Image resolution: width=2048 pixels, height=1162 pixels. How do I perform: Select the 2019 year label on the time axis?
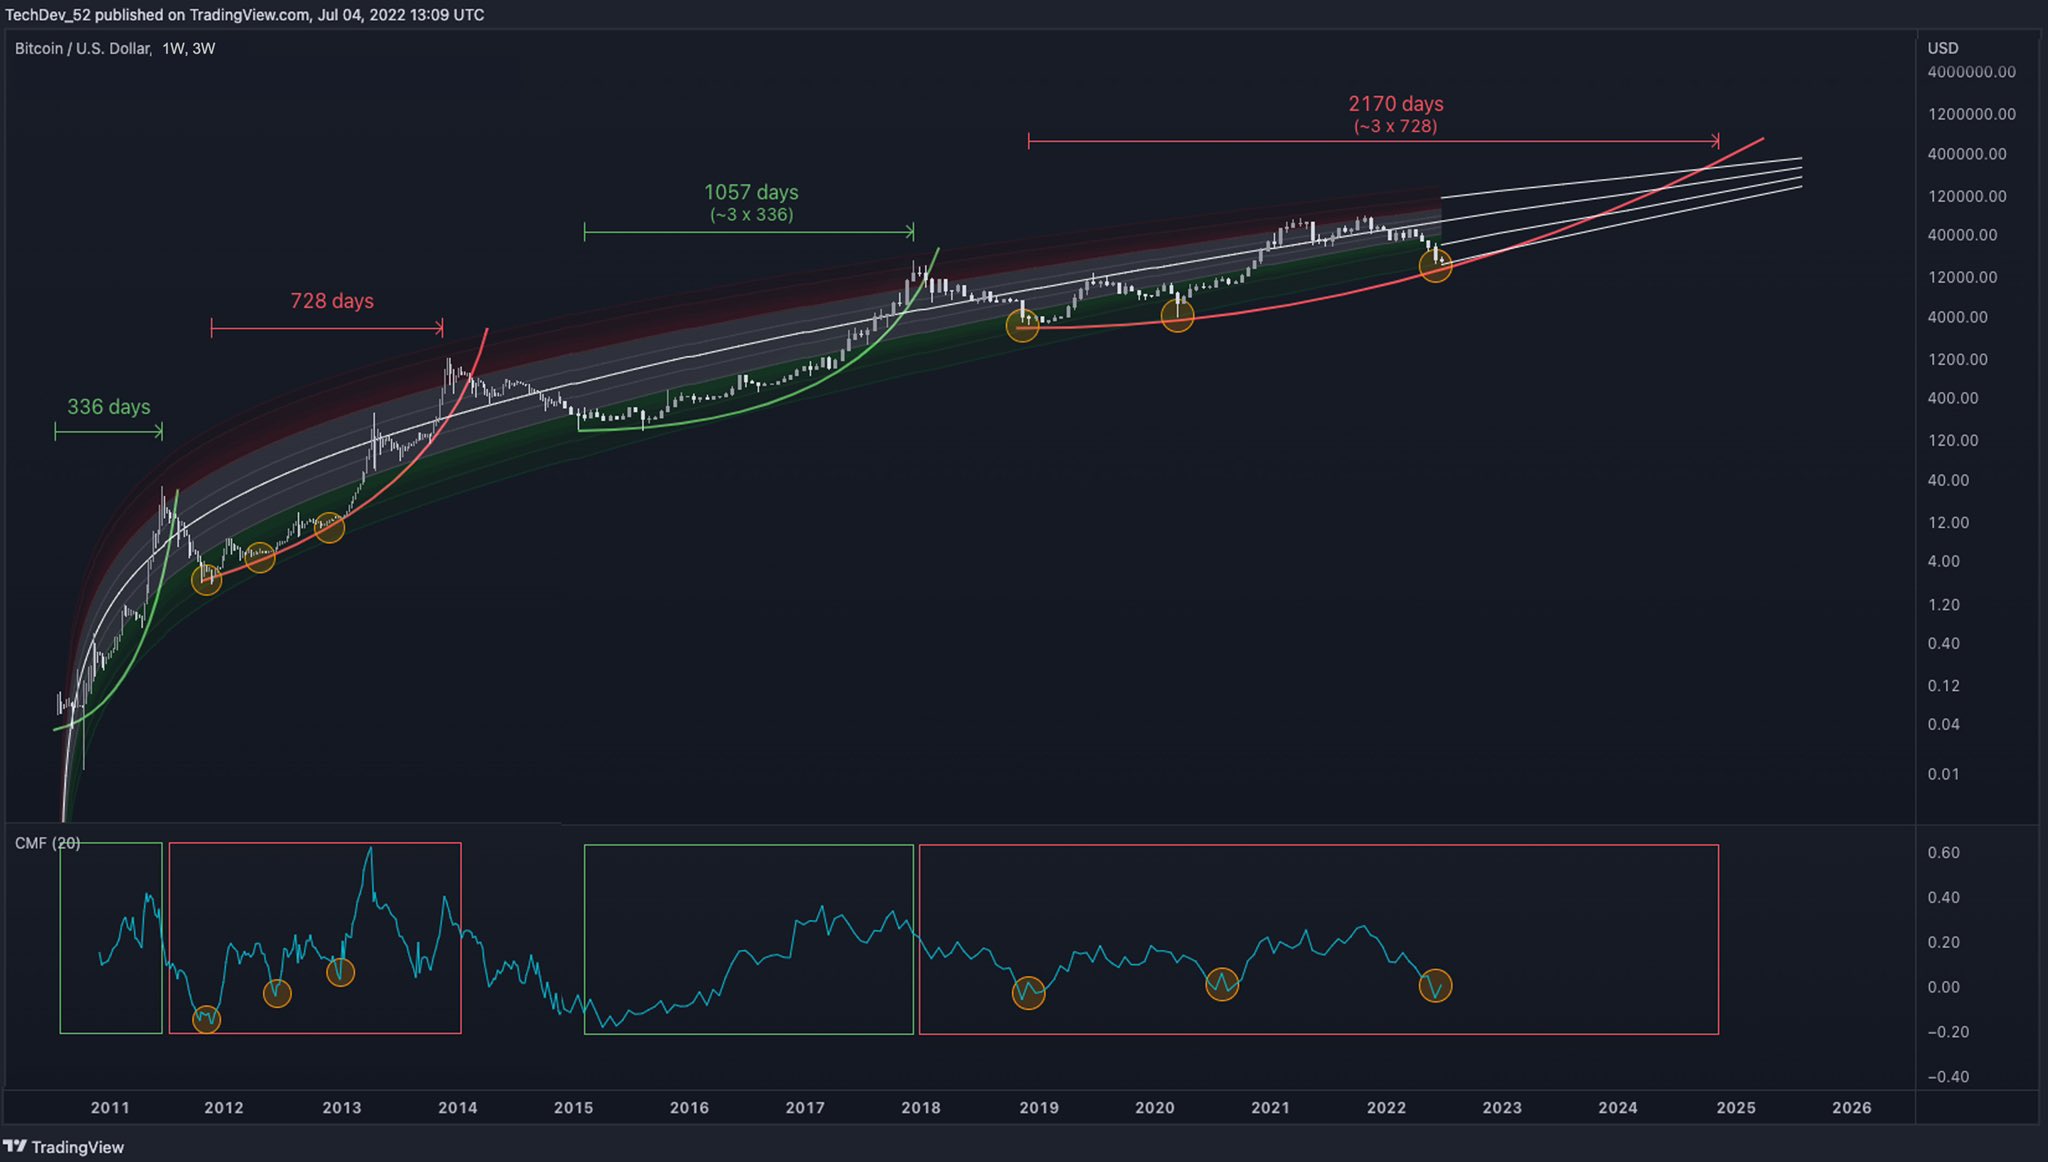[1039, 1108]
